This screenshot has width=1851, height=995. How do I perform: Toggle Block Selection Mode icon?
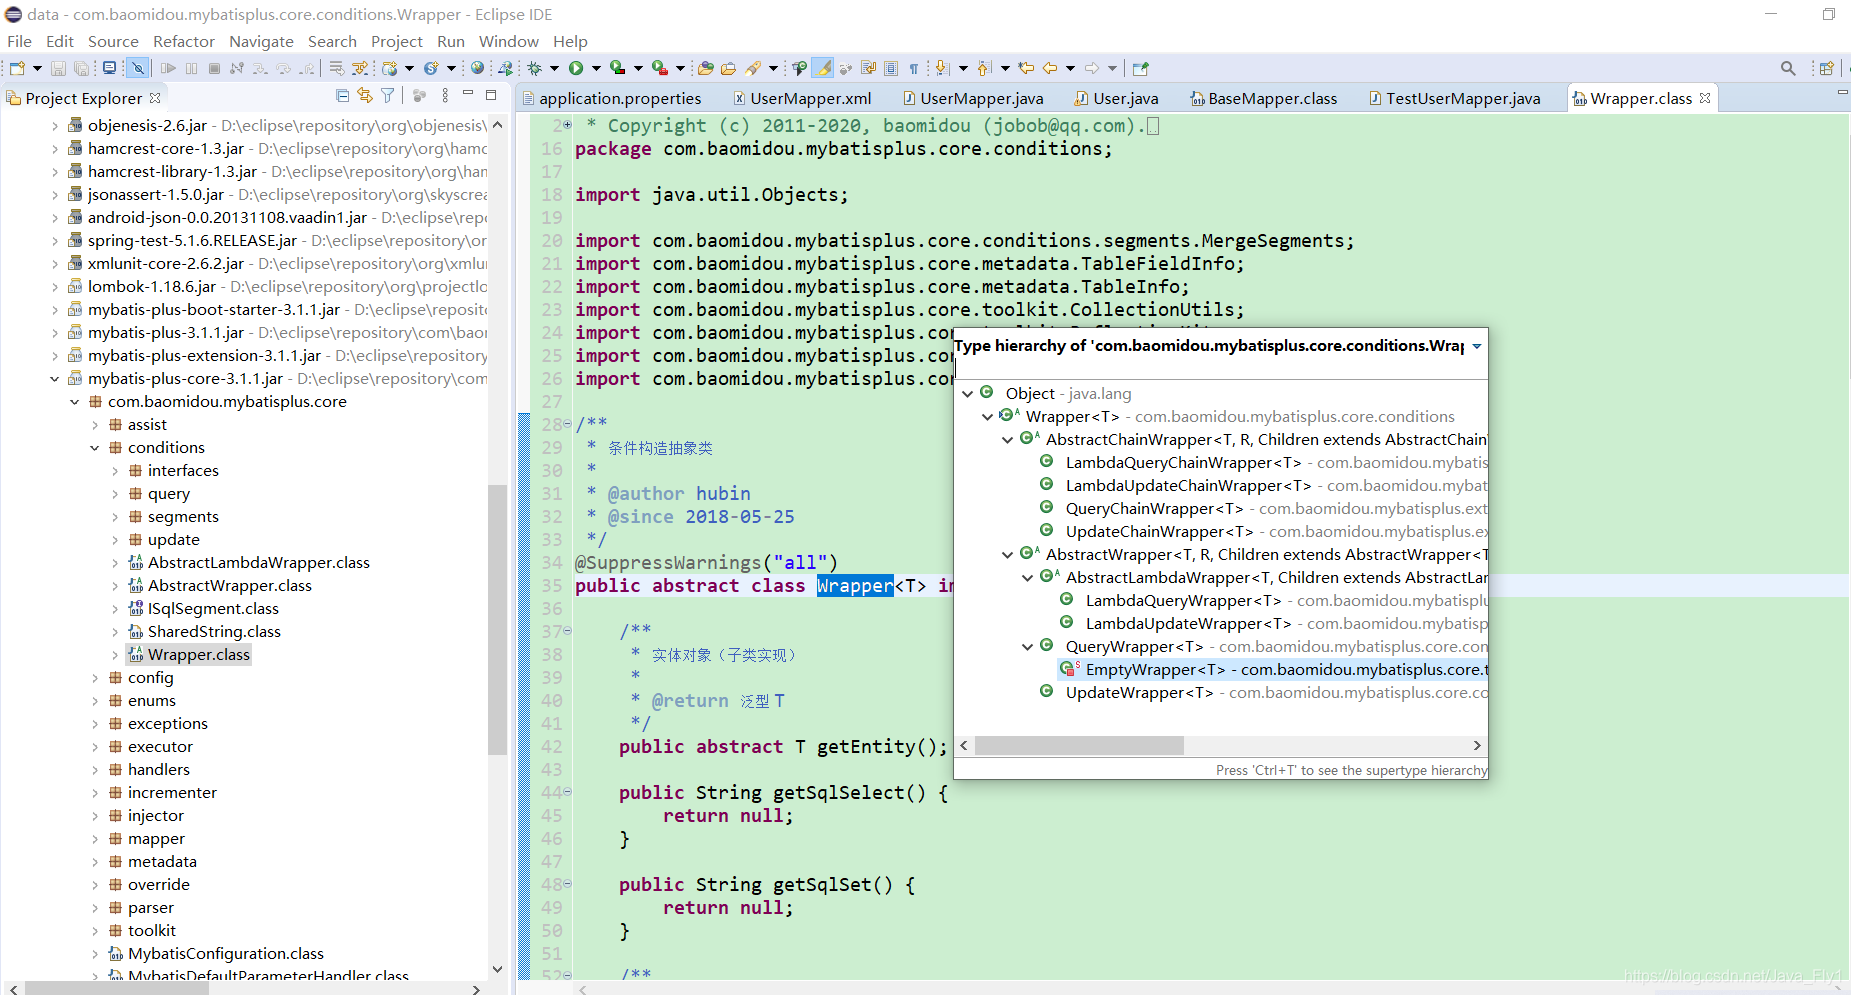pos(891,68)
